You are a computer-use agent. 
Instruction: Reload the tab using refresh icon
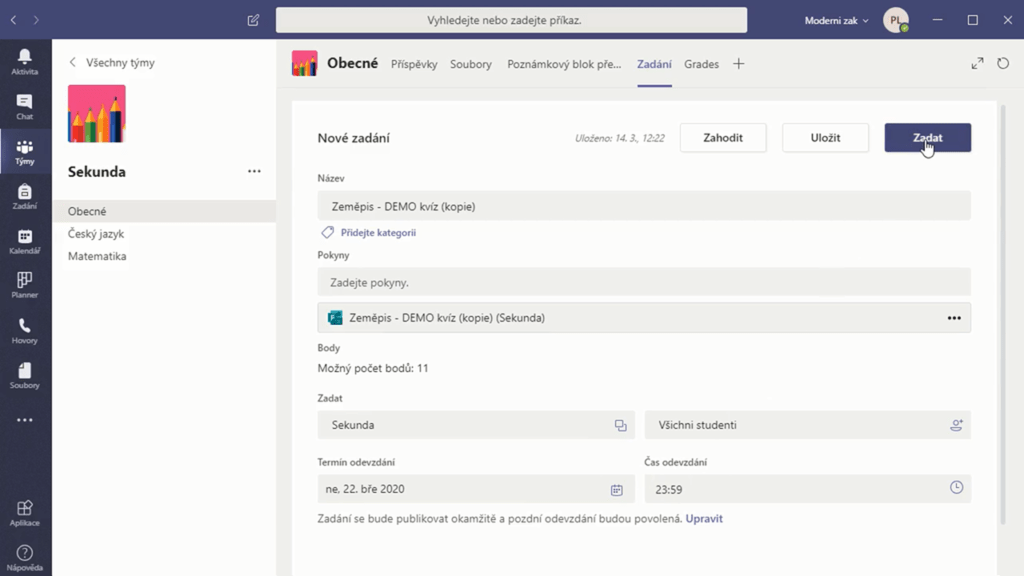[x=1004, y=64]
